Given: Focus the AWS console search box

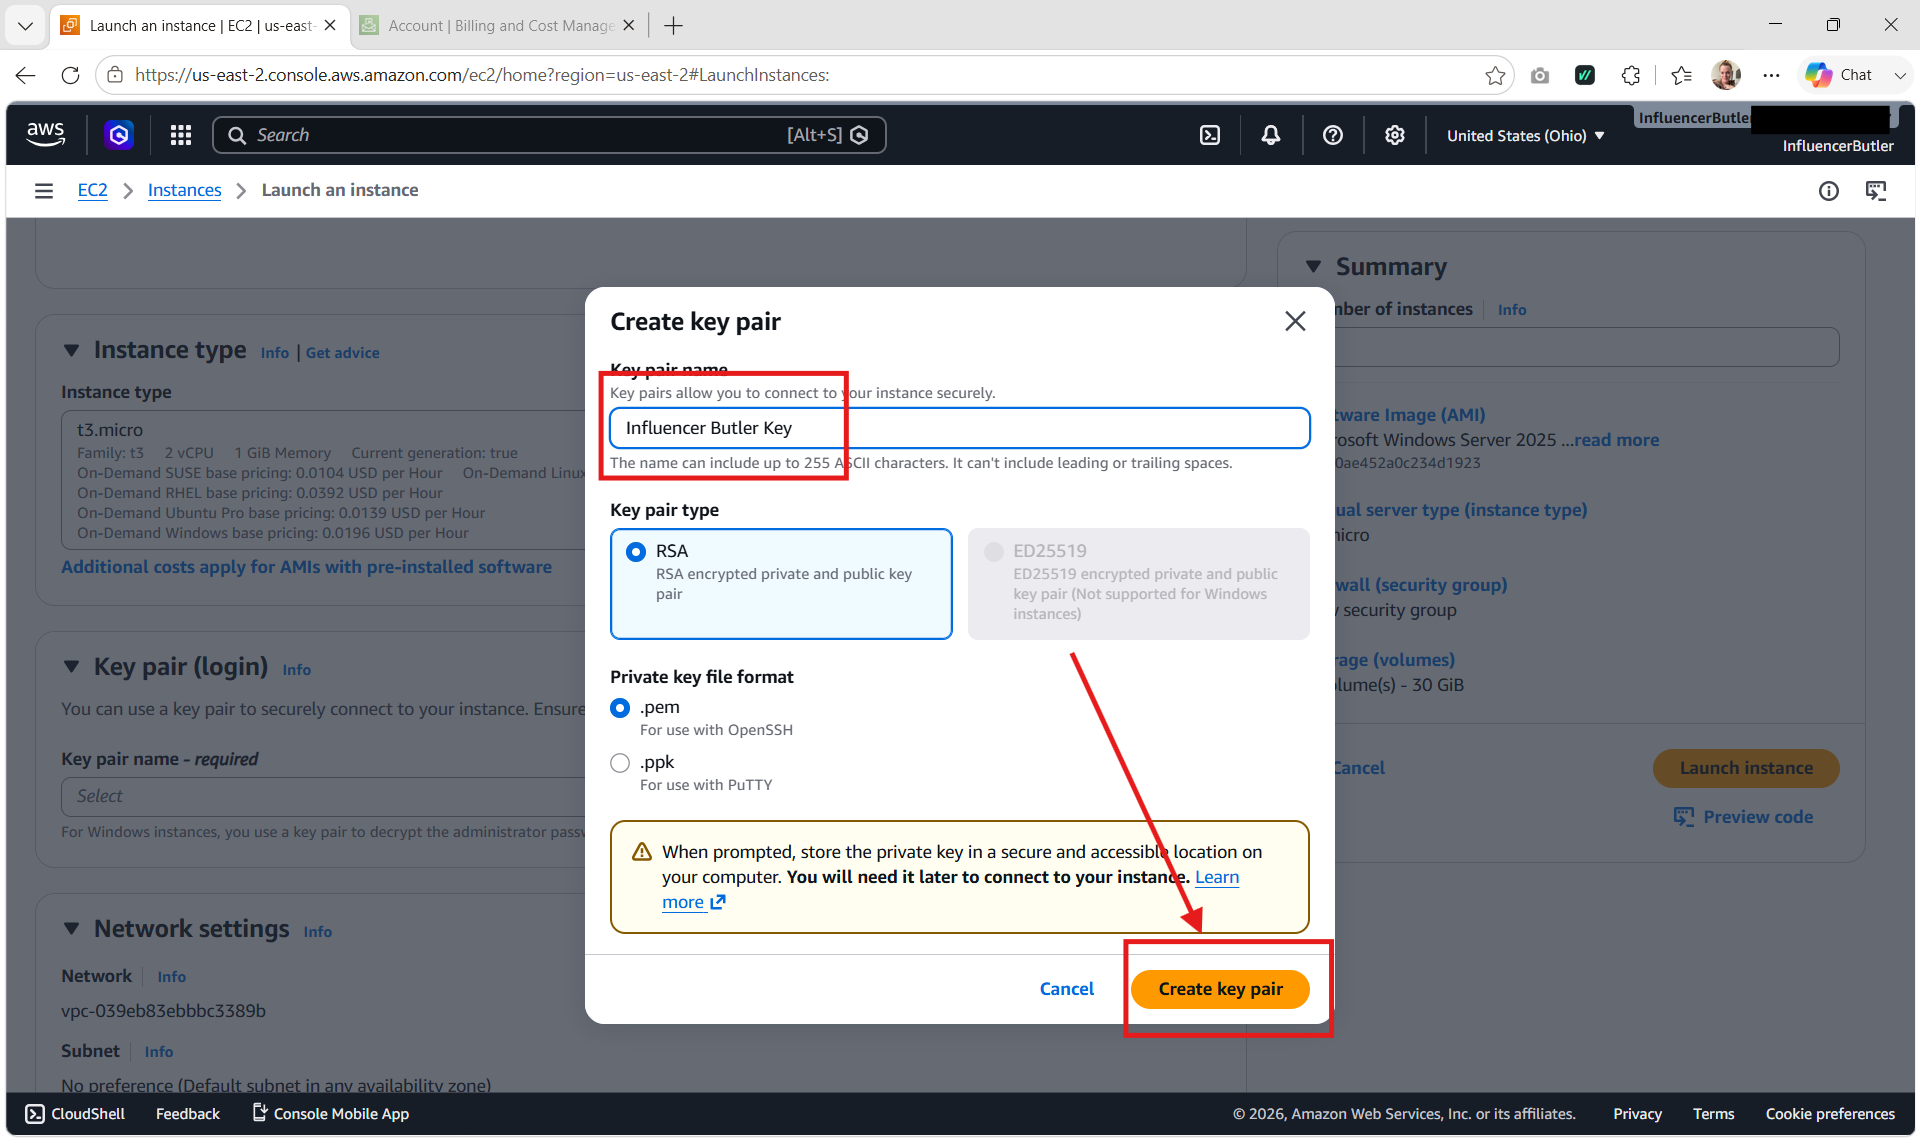Looking at the screenshot, I should click(x=549, y=135).
